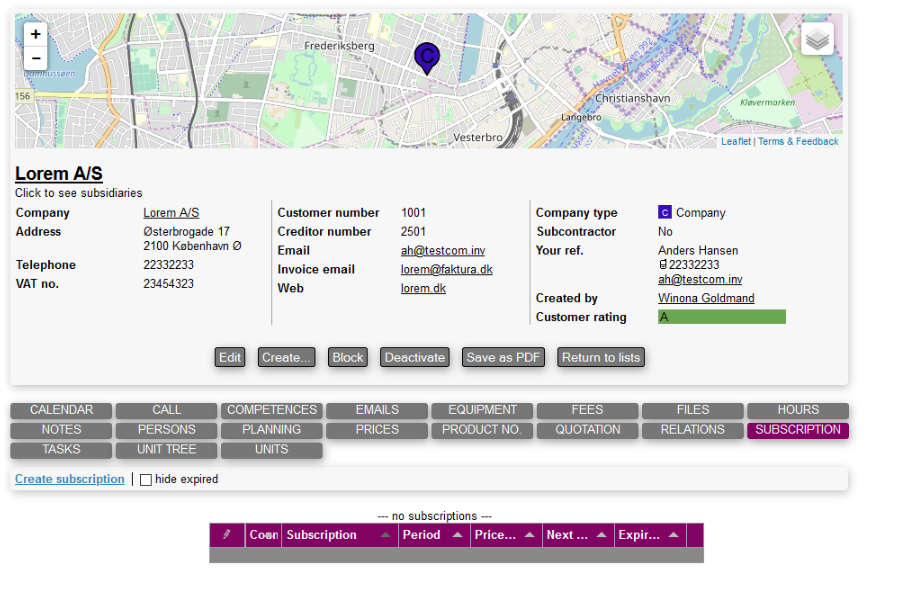Viewport: 922px width, 589px height.
Task: Open the map layers selector
Action: [x=817, y=39]
